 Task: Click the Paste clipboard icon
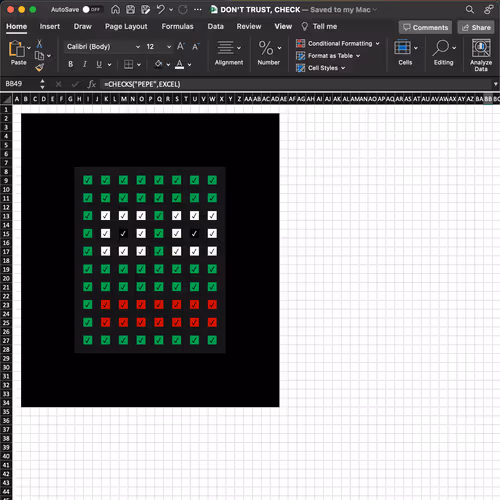pos(16,49)
